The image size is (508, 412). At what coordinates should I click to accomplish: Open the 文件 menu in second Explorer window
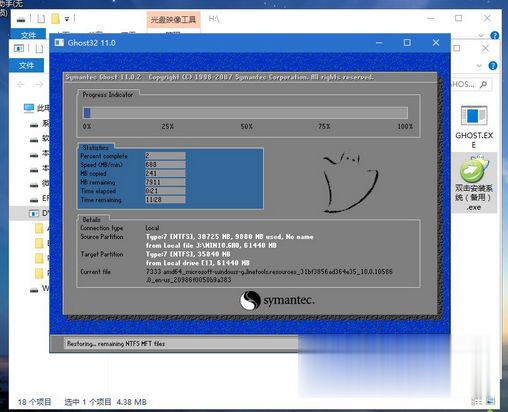[x=26, y=65]
